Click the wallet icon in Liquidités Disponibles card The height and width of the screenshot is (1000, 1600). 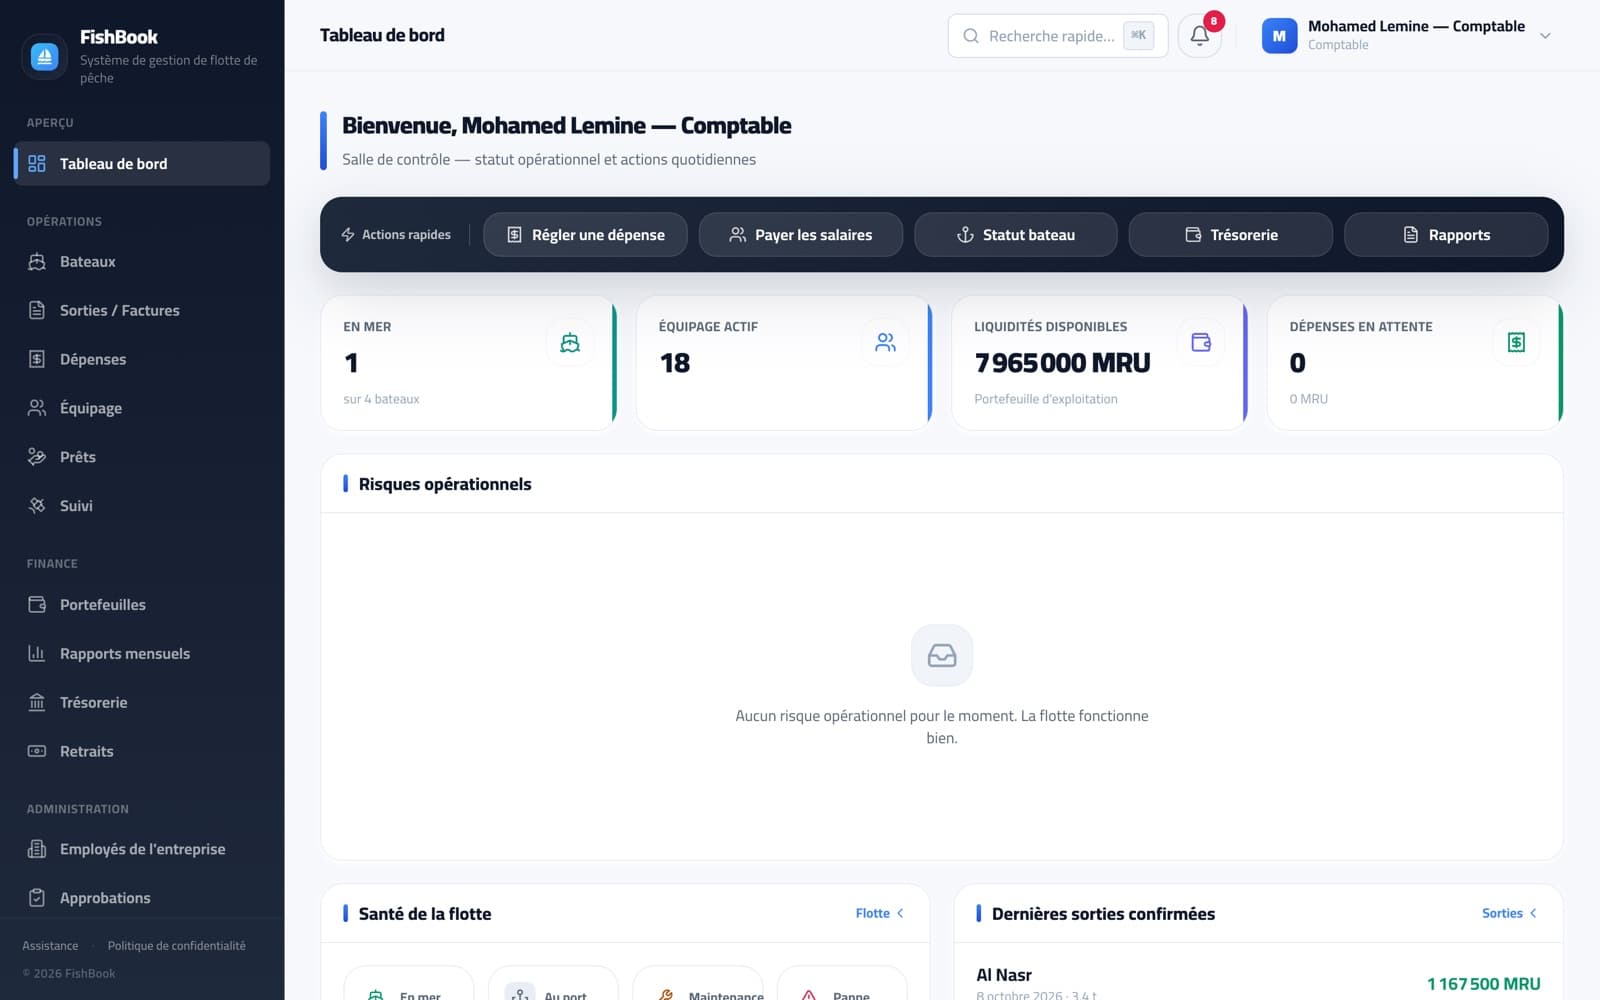pyautogui.click(x=1201, y=343)
